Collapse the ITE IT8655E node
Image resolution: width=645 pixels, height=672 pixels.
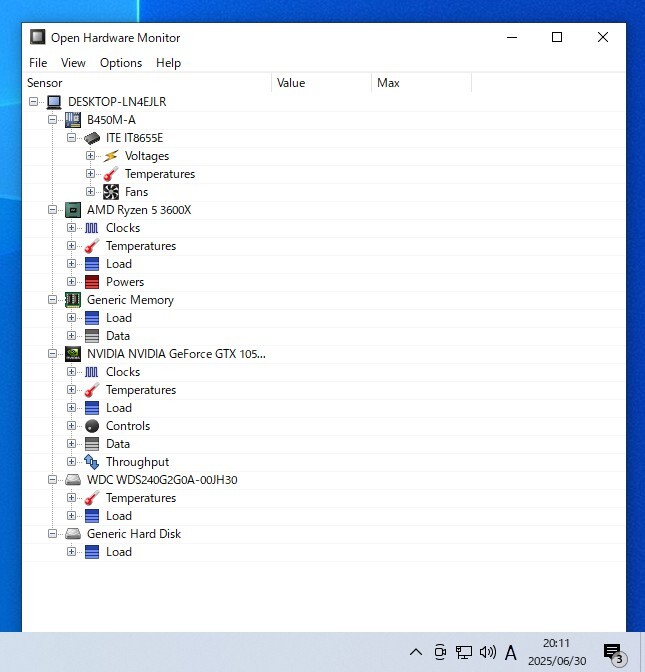72,138
